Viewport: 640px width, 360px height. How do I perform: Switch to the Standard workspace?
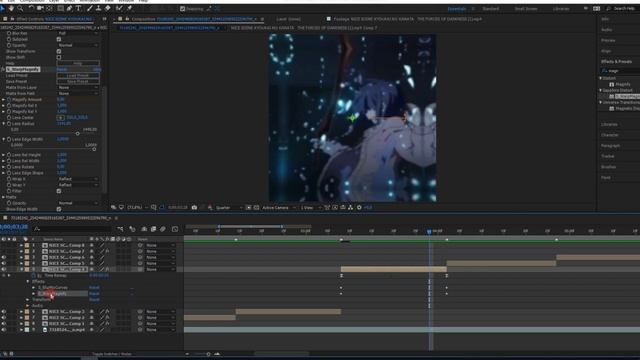[x=491, y=9]
